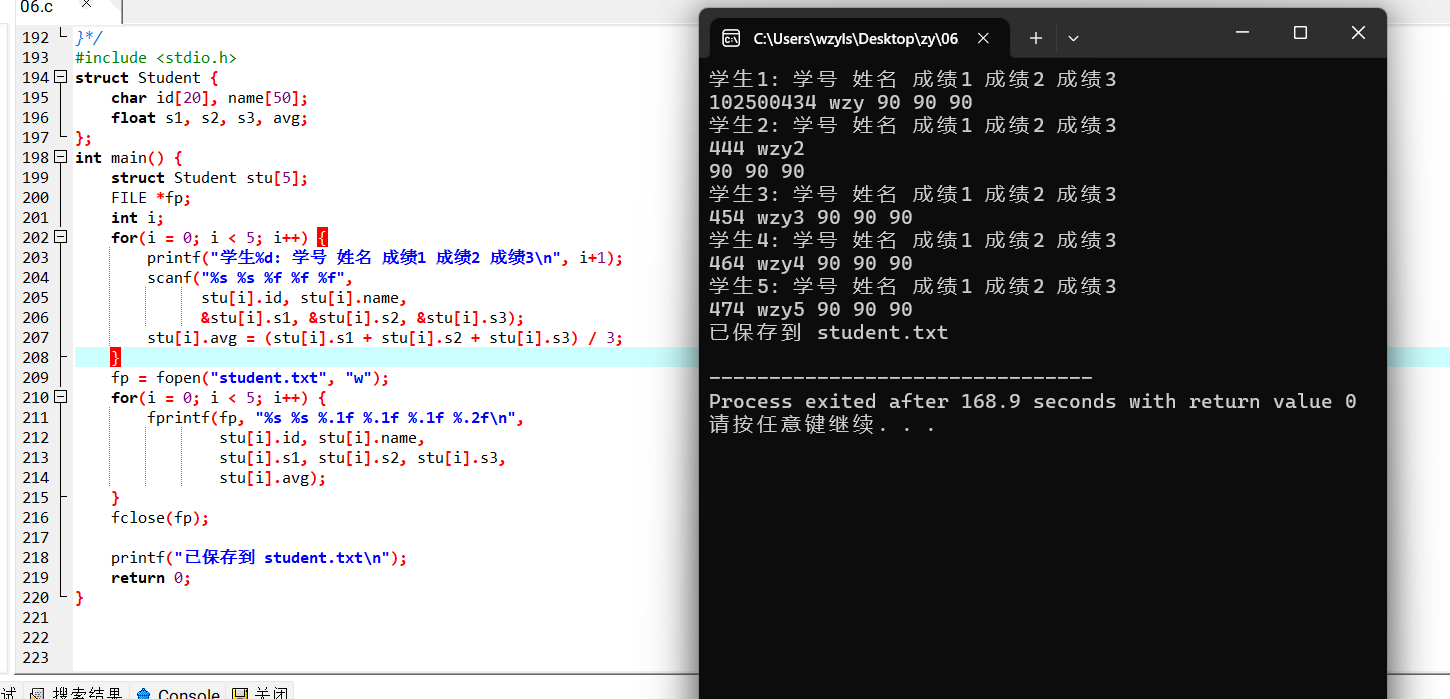Click 'FILE *fp;' code line
The width and height of the screenshot is (1450, 699).
pos(151,197)
